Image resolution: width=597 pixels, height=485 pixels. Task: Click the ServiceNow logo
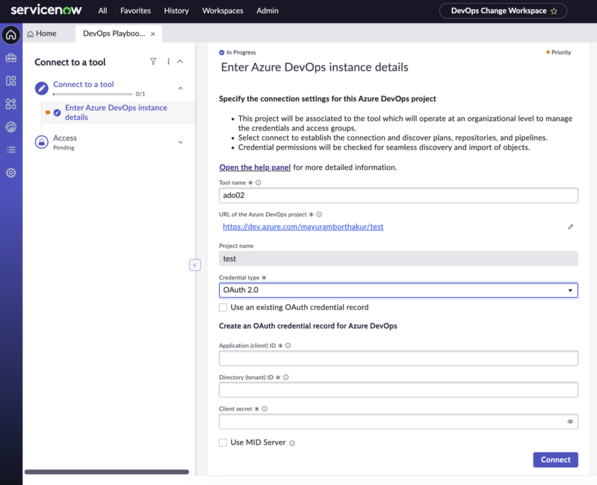pyautogui.click(x=46, y=10)
